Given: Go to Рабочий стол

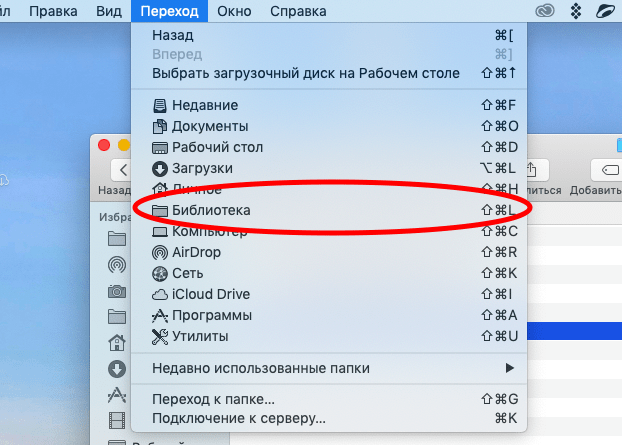Looking at the screenshot, I should 329,147.
